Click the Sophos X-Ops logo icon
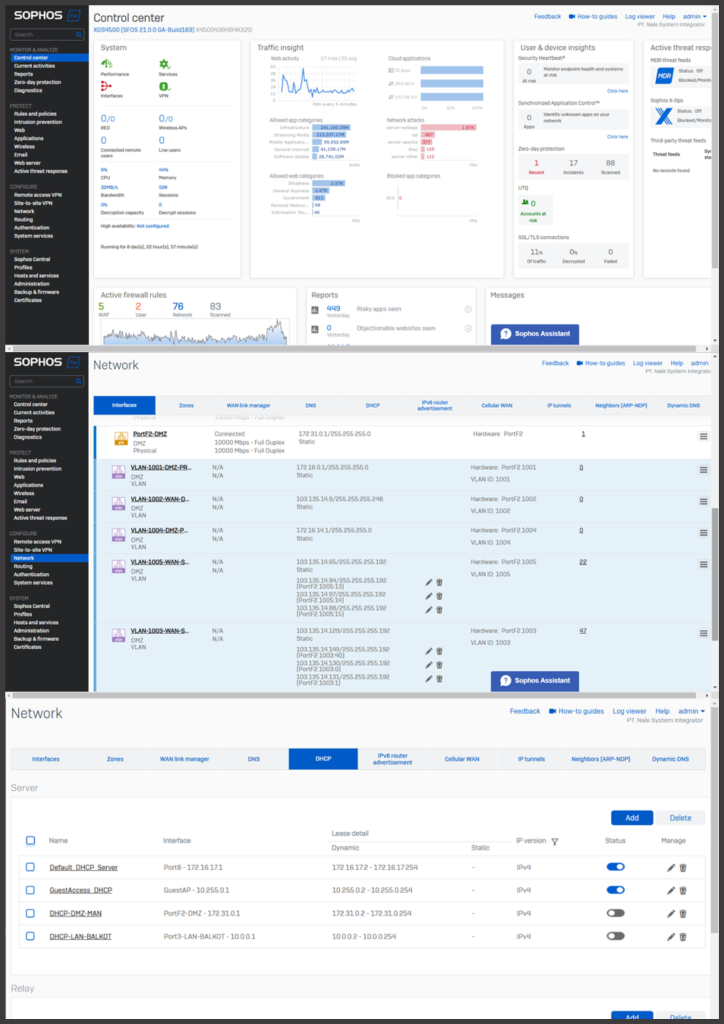724x1024 pixels. 663,116
